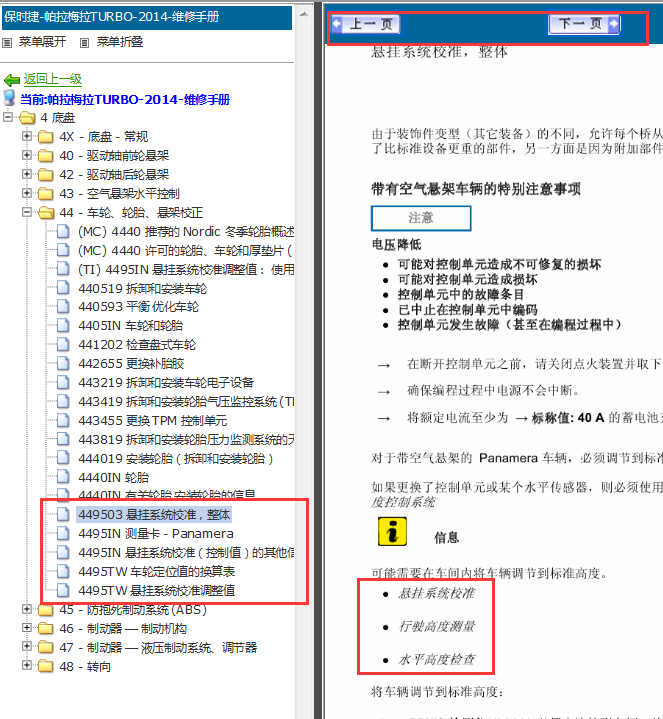Open 4495IN 悬挂系统校准（控制值）的其他信息
This screenshot has width=663, height=719.
click(186, 553)
